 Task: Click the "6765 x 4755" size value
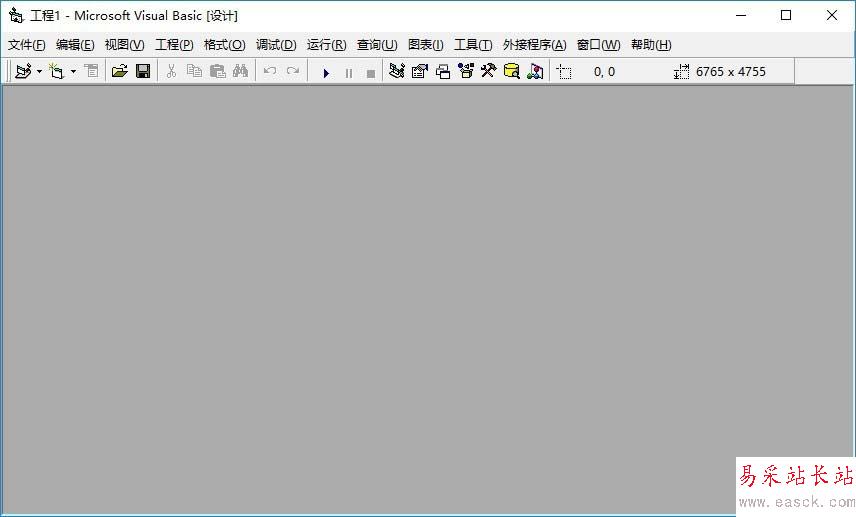tap(730, 72)
